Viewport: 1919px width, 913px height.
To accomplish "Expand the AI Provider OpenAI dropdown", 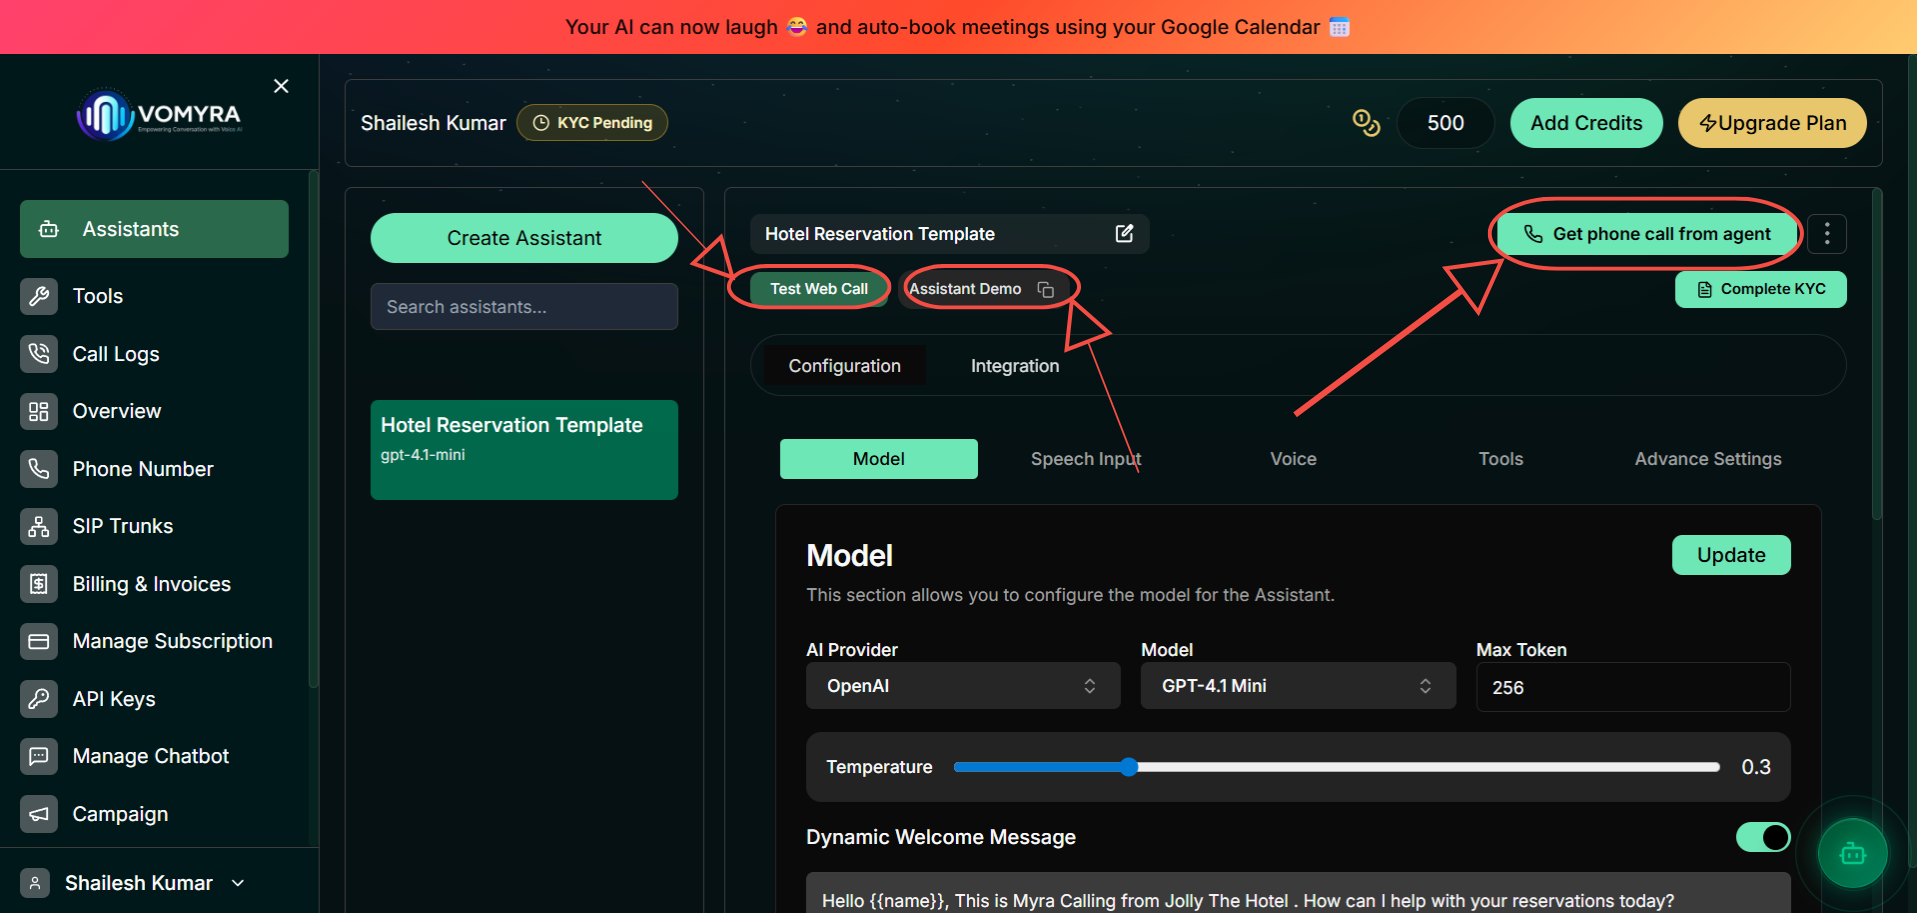I will click(963, 686).
